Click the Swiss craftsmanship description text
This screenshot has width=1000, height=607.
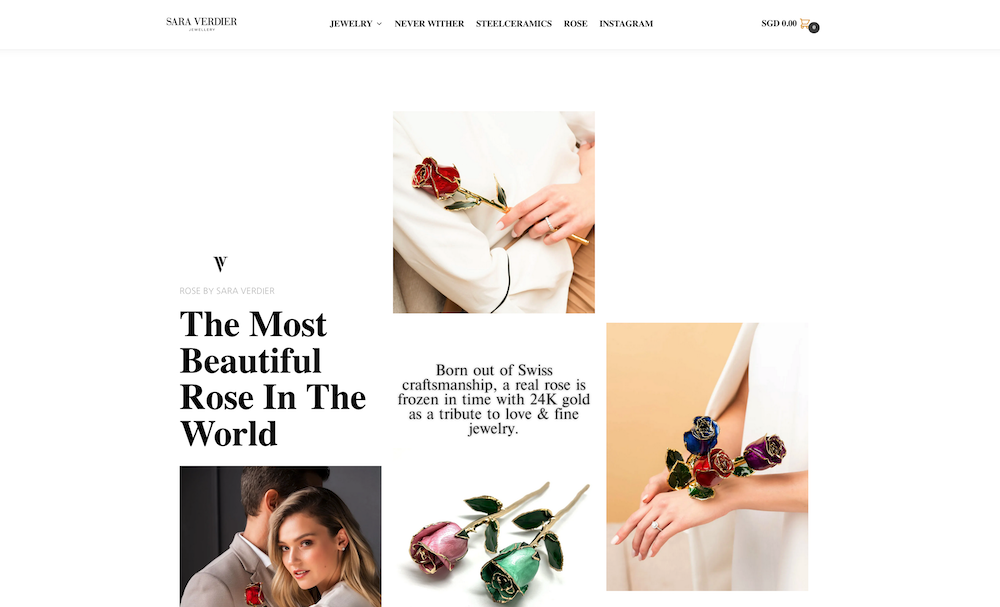(x=494, y=399)
